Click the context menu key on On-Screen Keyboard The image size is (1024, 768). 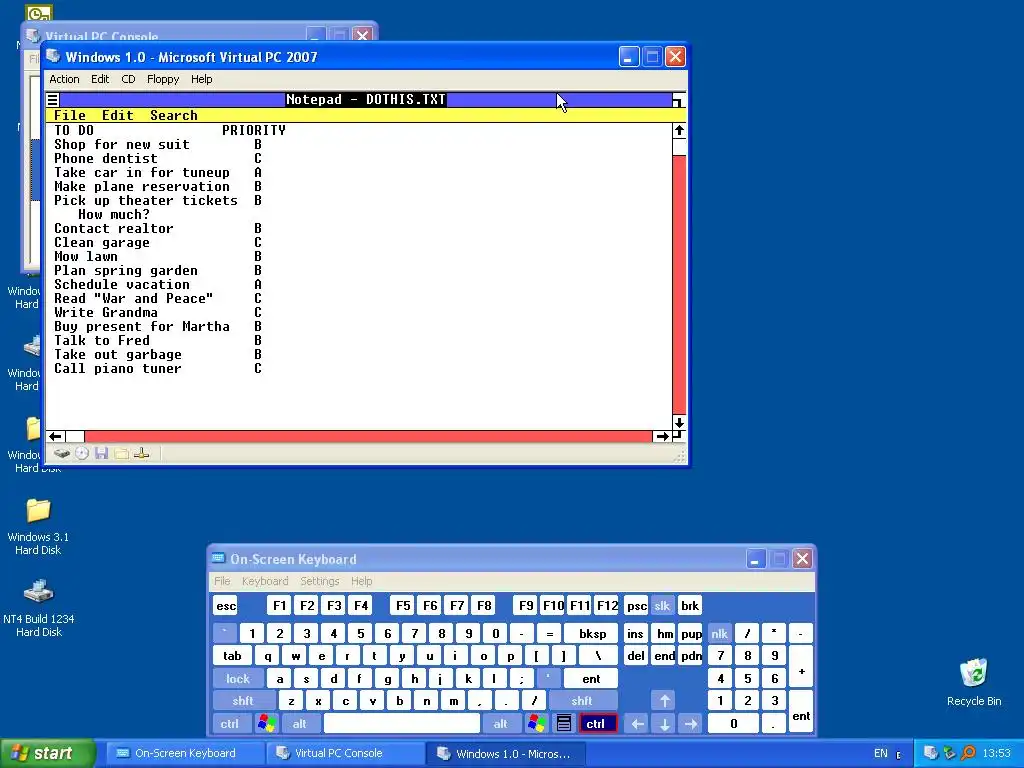coord(564,724)
